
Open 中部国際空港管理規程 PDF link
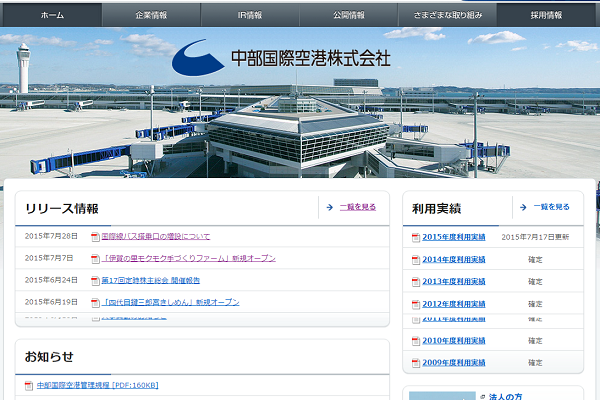coord(98,385)
